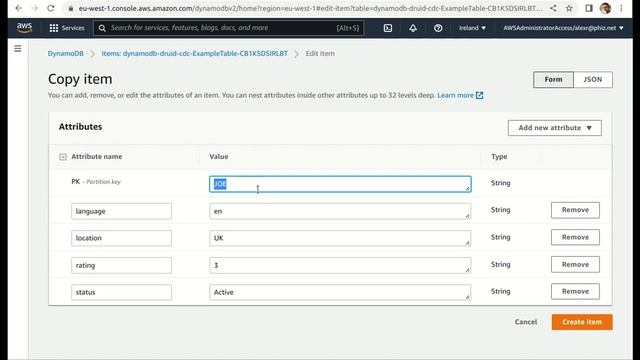Reload the page with the refresh icon
640x360 pixels.
pyautogui.click(x=51, y=8)
